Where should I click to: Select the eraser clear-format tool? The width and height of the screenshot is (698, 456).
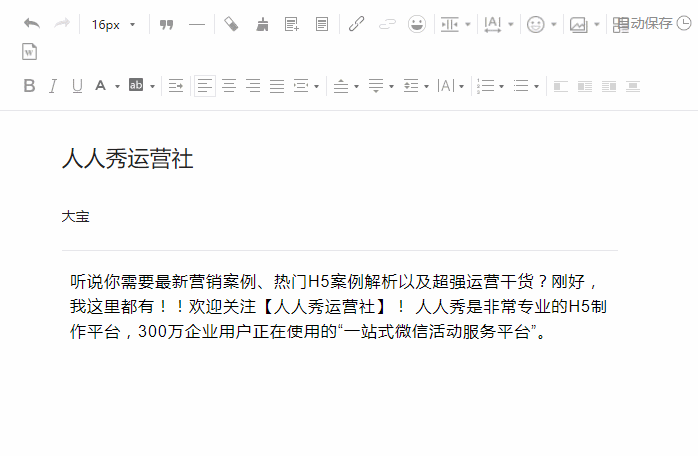click(231, 24)
